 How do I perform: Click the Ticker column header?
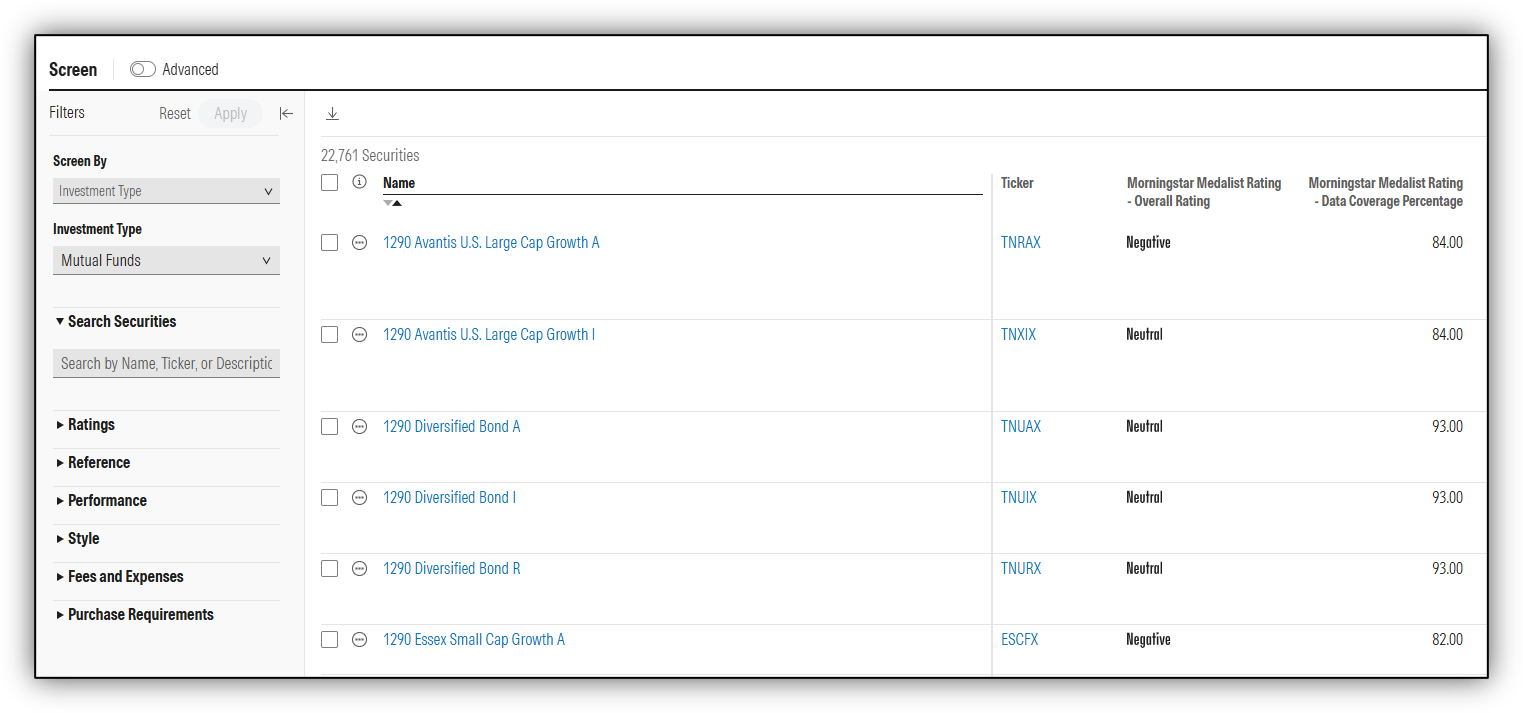pyautogui.click(x=1017, y=183)
